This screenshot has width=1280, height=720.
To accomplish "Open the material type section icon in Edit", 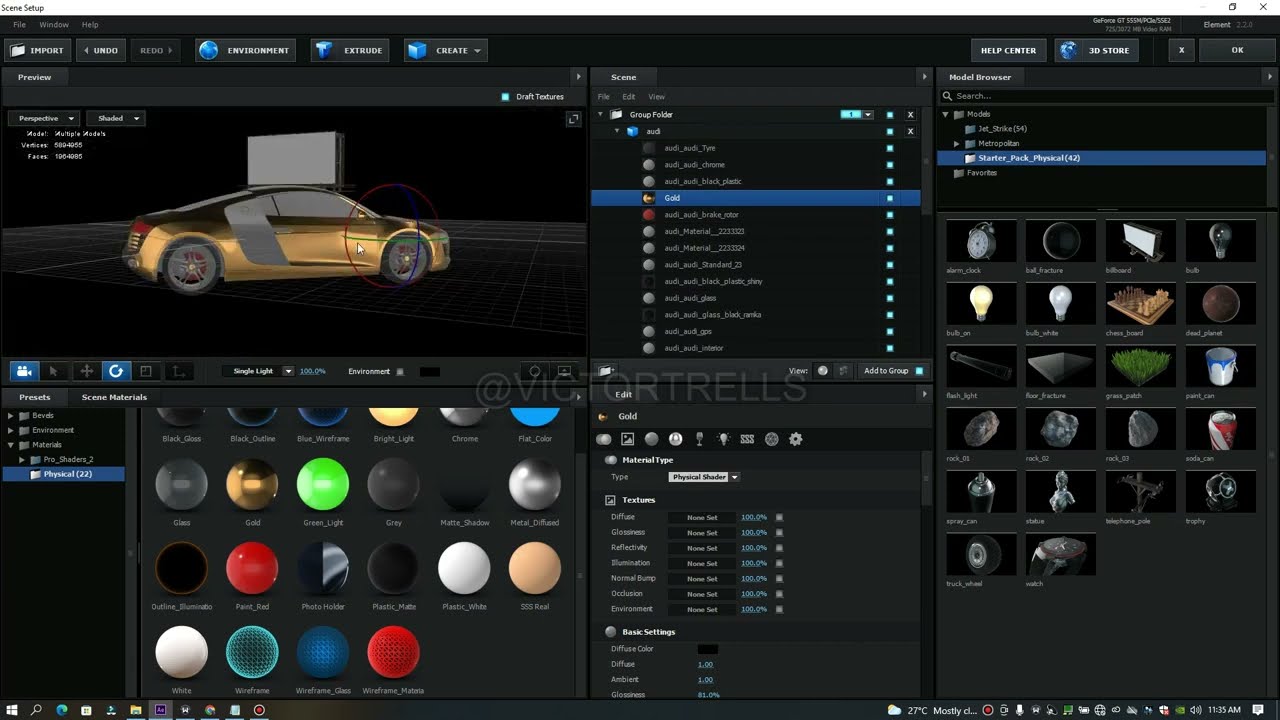I will tap(604, 439).
